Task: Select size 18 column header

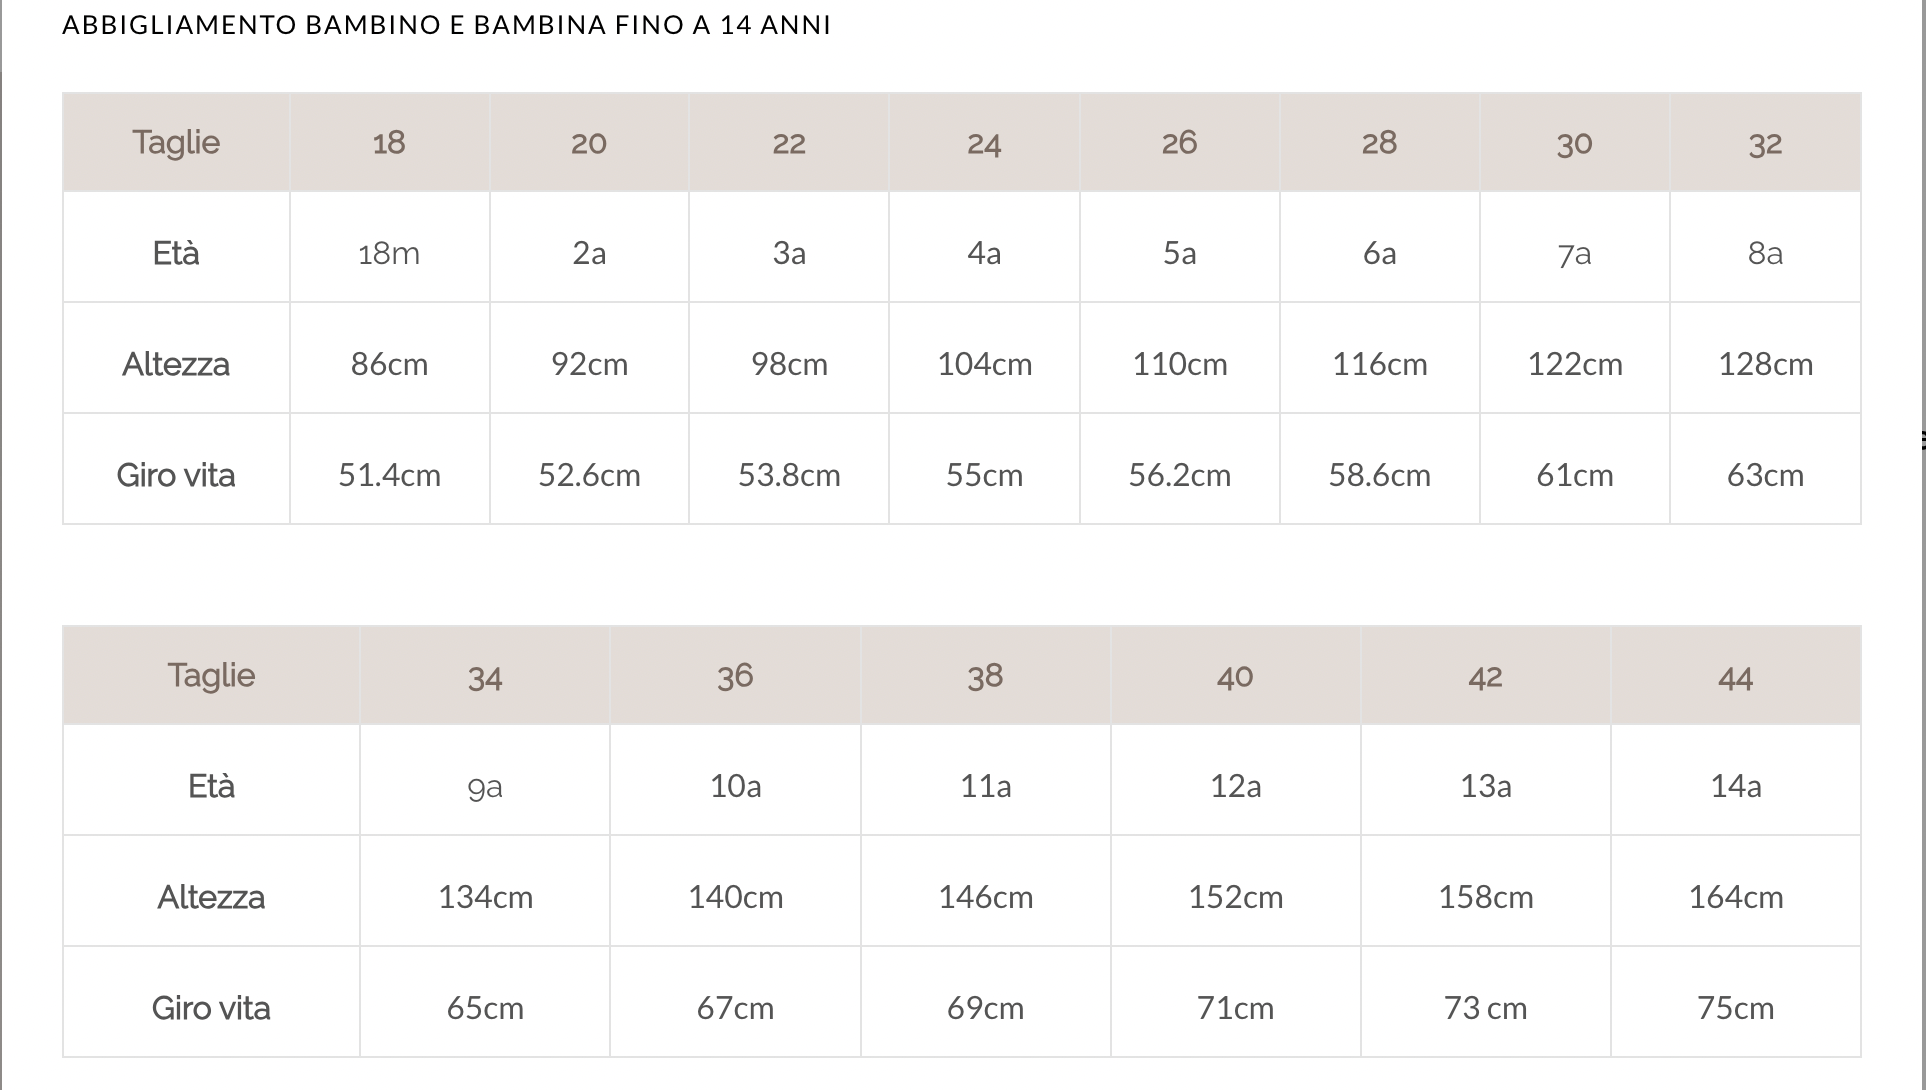Action: coord(389,143)
